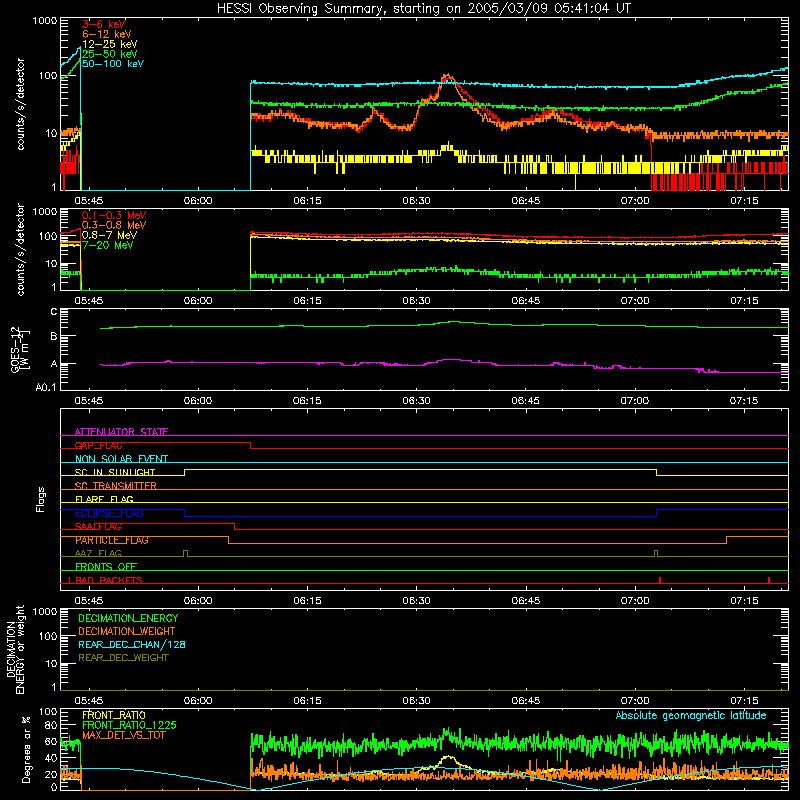Select the ECLIPSE_FLAG label
Image resolution: width=800 pixels, height=800 pixels.
coord(109,513)
